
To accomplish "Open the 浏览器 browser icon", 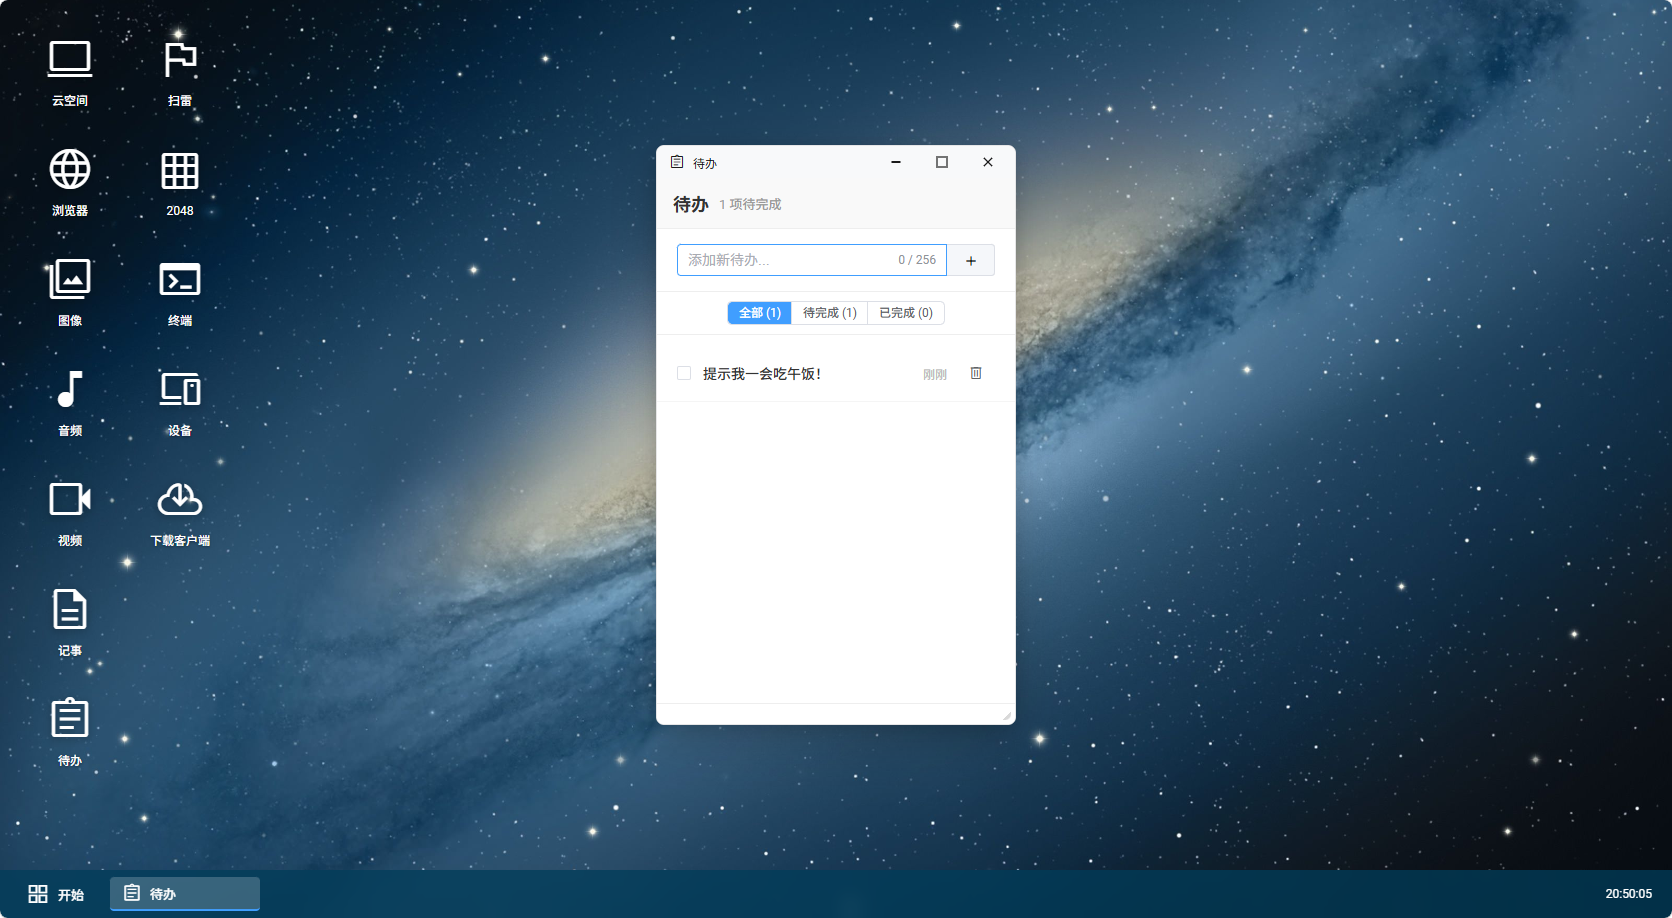I will point(70,182).
